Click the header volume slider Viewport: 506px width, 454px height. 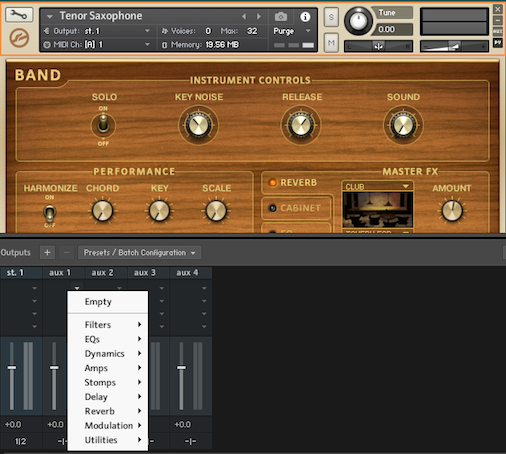coord(454,46)
